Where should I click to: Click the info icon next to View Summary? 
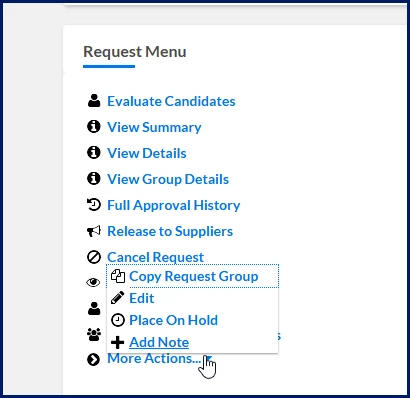(94, 127)
